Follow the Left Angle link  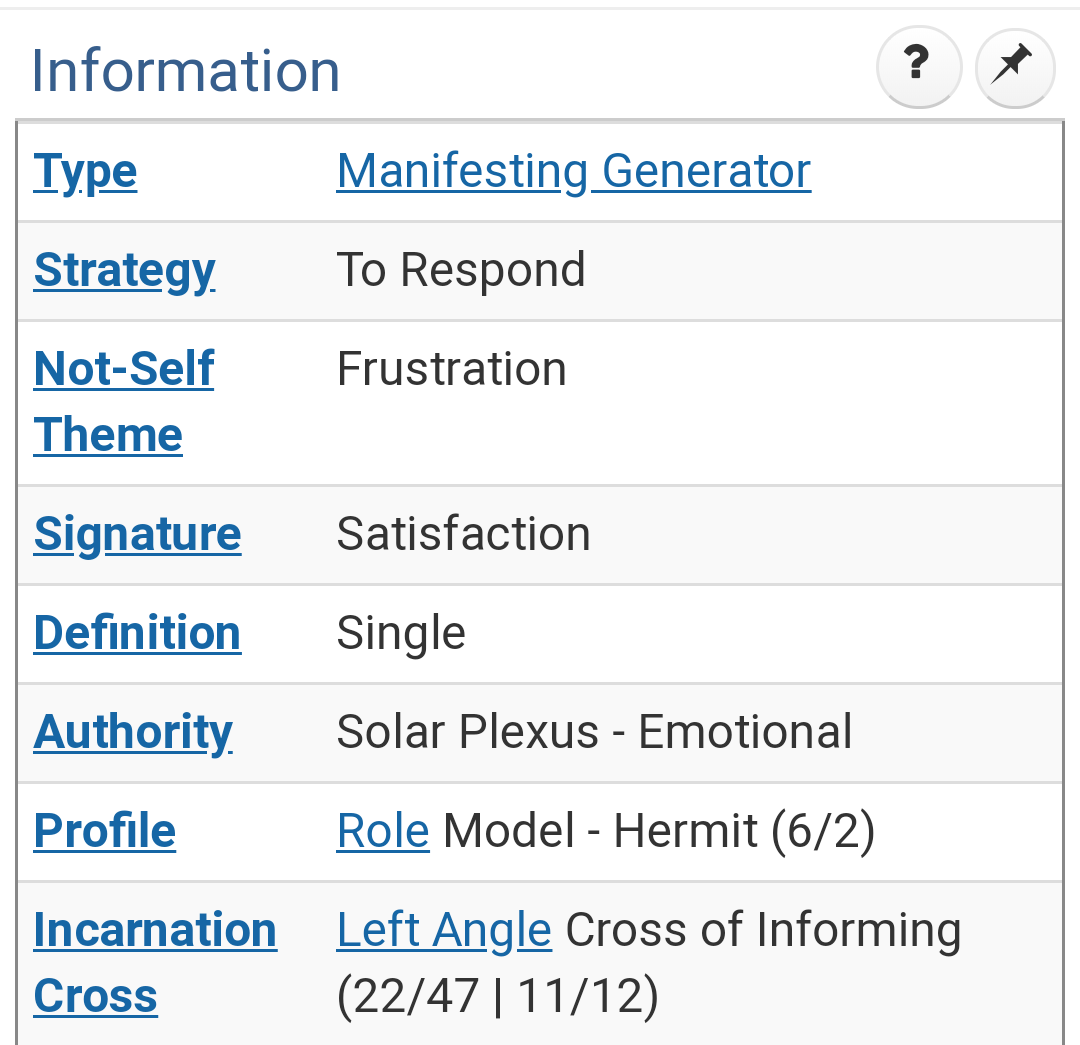click(x=444, y=930)
